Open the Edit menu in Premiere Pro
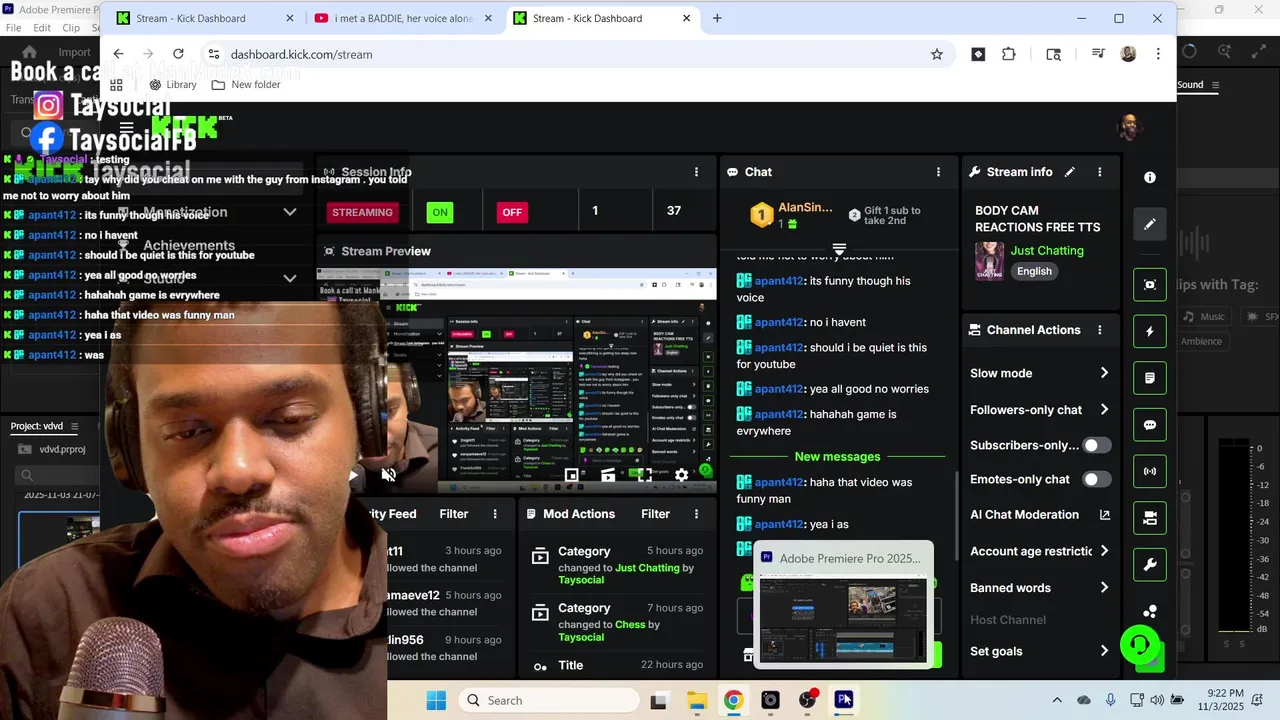 (42, 28)
